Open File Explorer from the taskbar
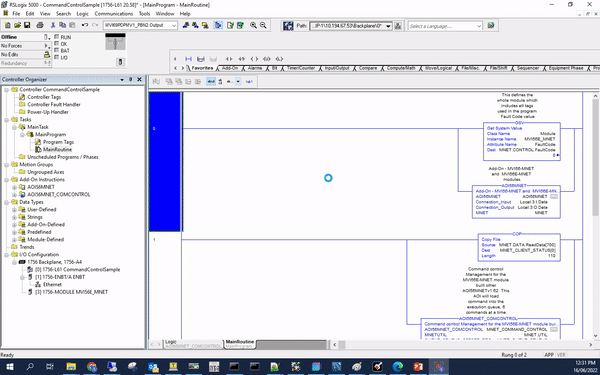 tap(71, 367)
